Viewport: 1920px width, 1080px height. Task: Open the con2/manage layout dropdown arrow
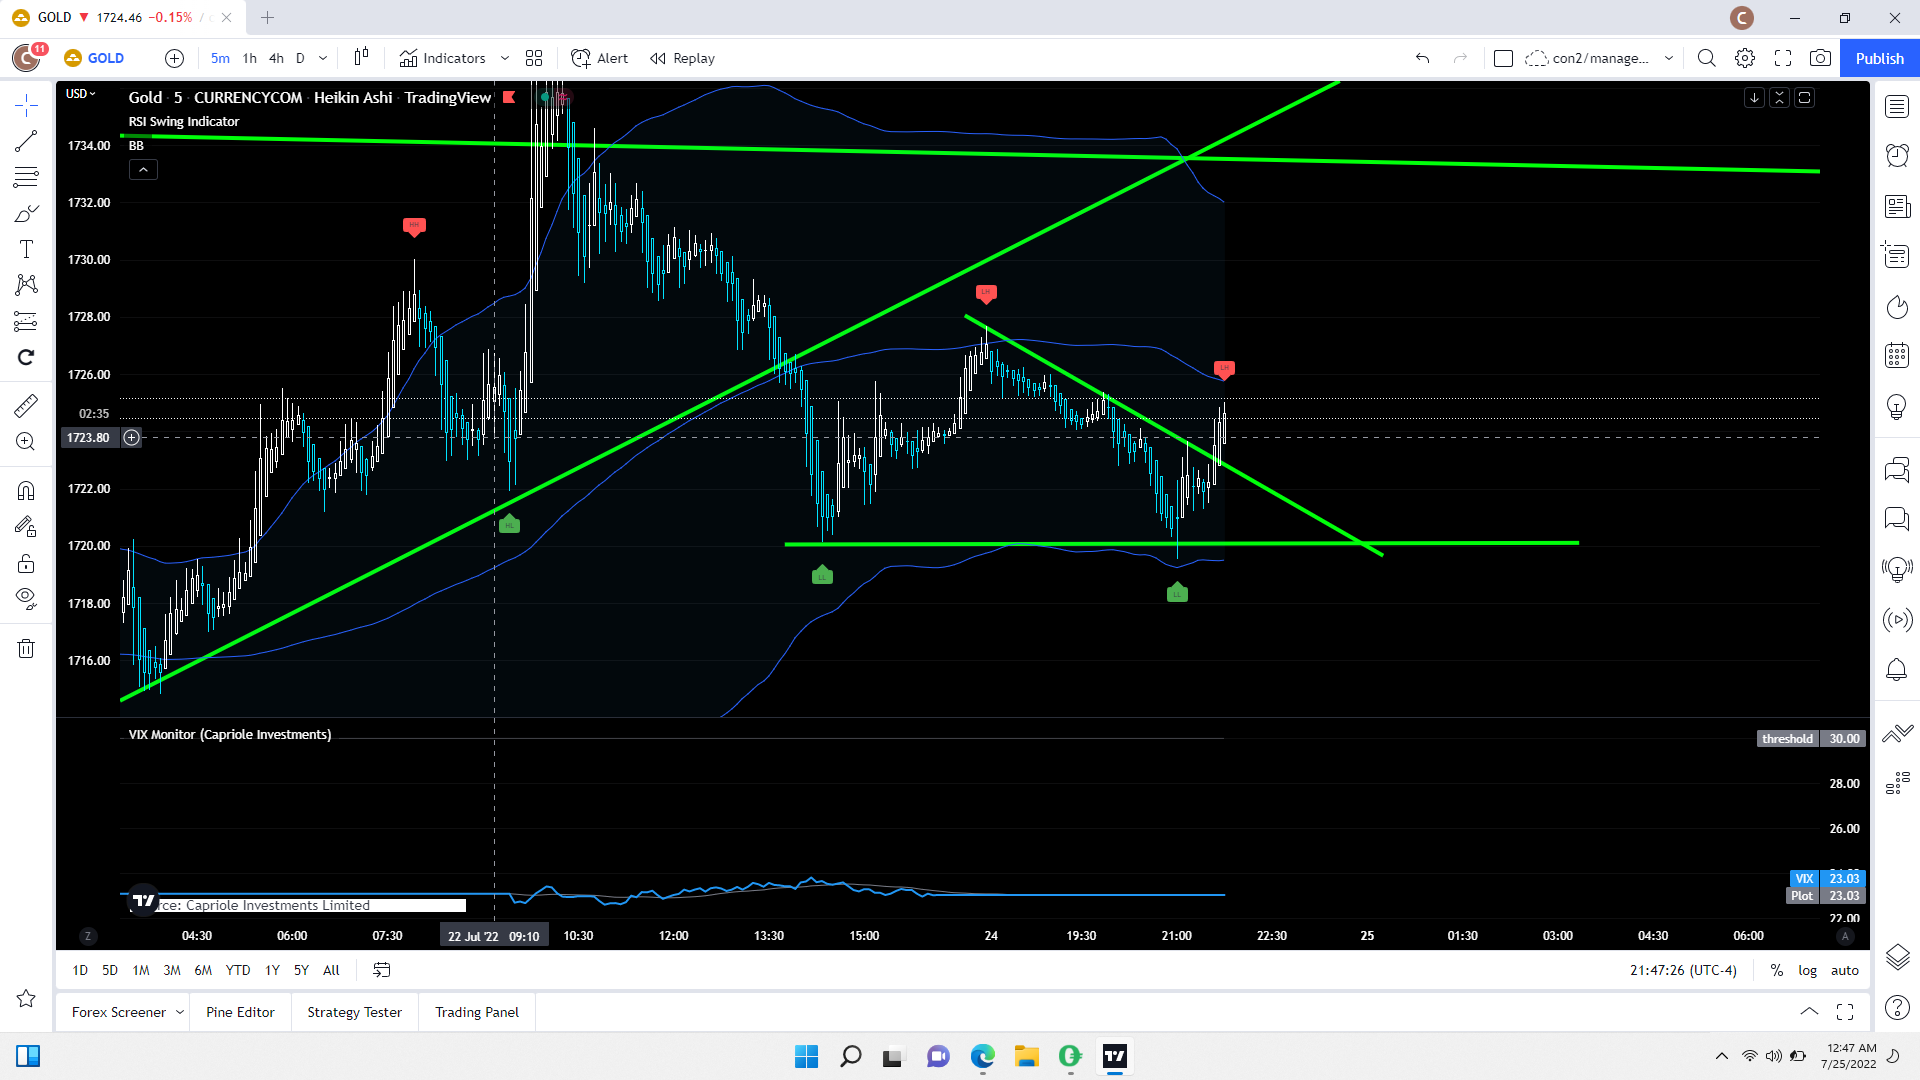click(1668, 58)
